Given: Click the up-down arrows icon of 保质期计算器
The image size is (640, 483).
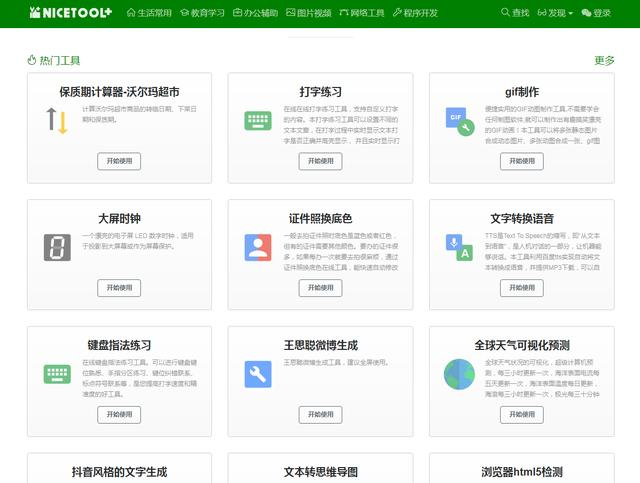Looking at the screenshot, I should [57, 121].
